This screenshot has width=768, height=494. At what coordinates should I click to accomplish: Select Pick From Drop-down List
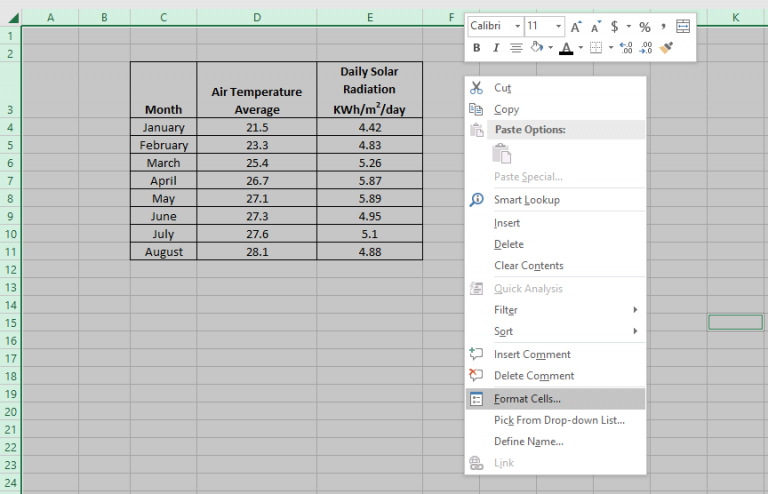pos(555,420)
